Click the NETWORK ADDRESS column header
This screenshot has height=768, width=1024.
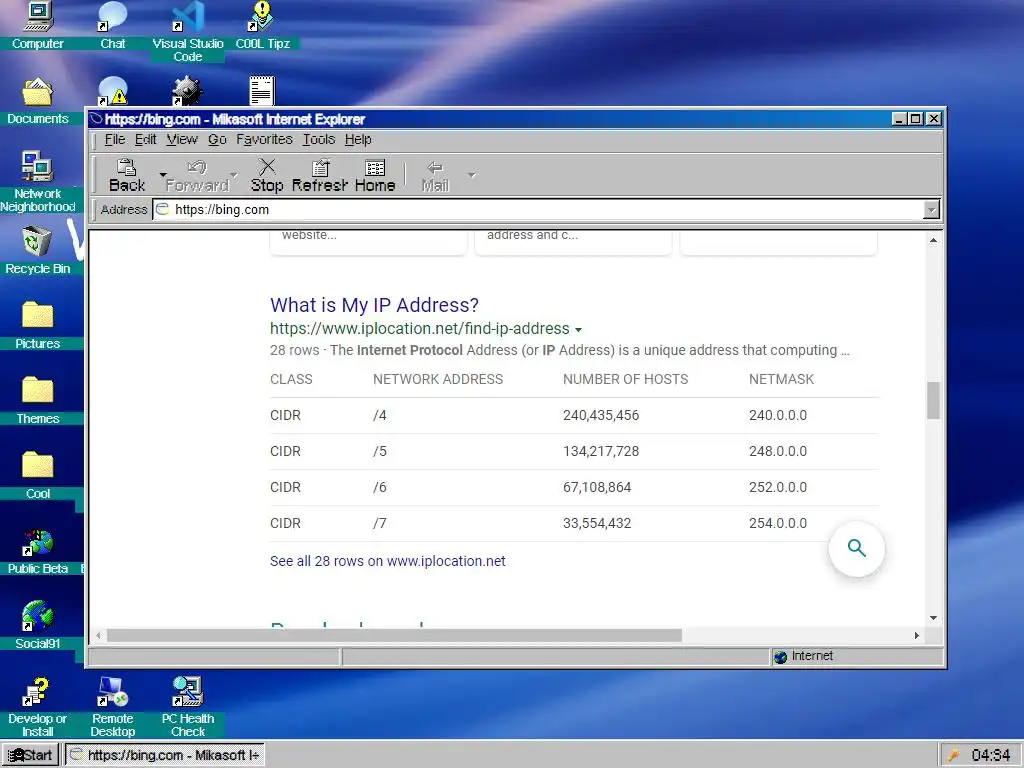pos(438,379)
